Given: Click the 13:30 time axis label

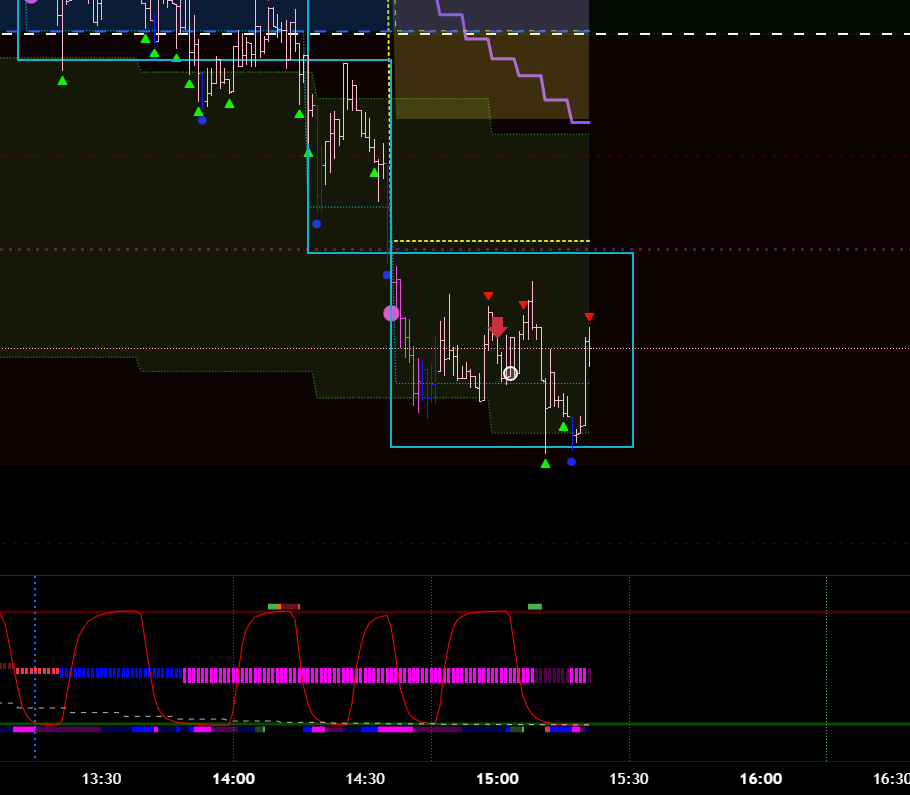Looking at the screenshot, I should click(x=101, y=779).
